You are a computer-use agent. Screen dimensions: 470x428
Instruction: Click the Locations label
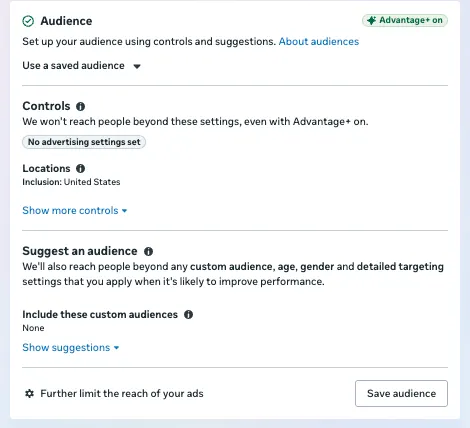46,168
